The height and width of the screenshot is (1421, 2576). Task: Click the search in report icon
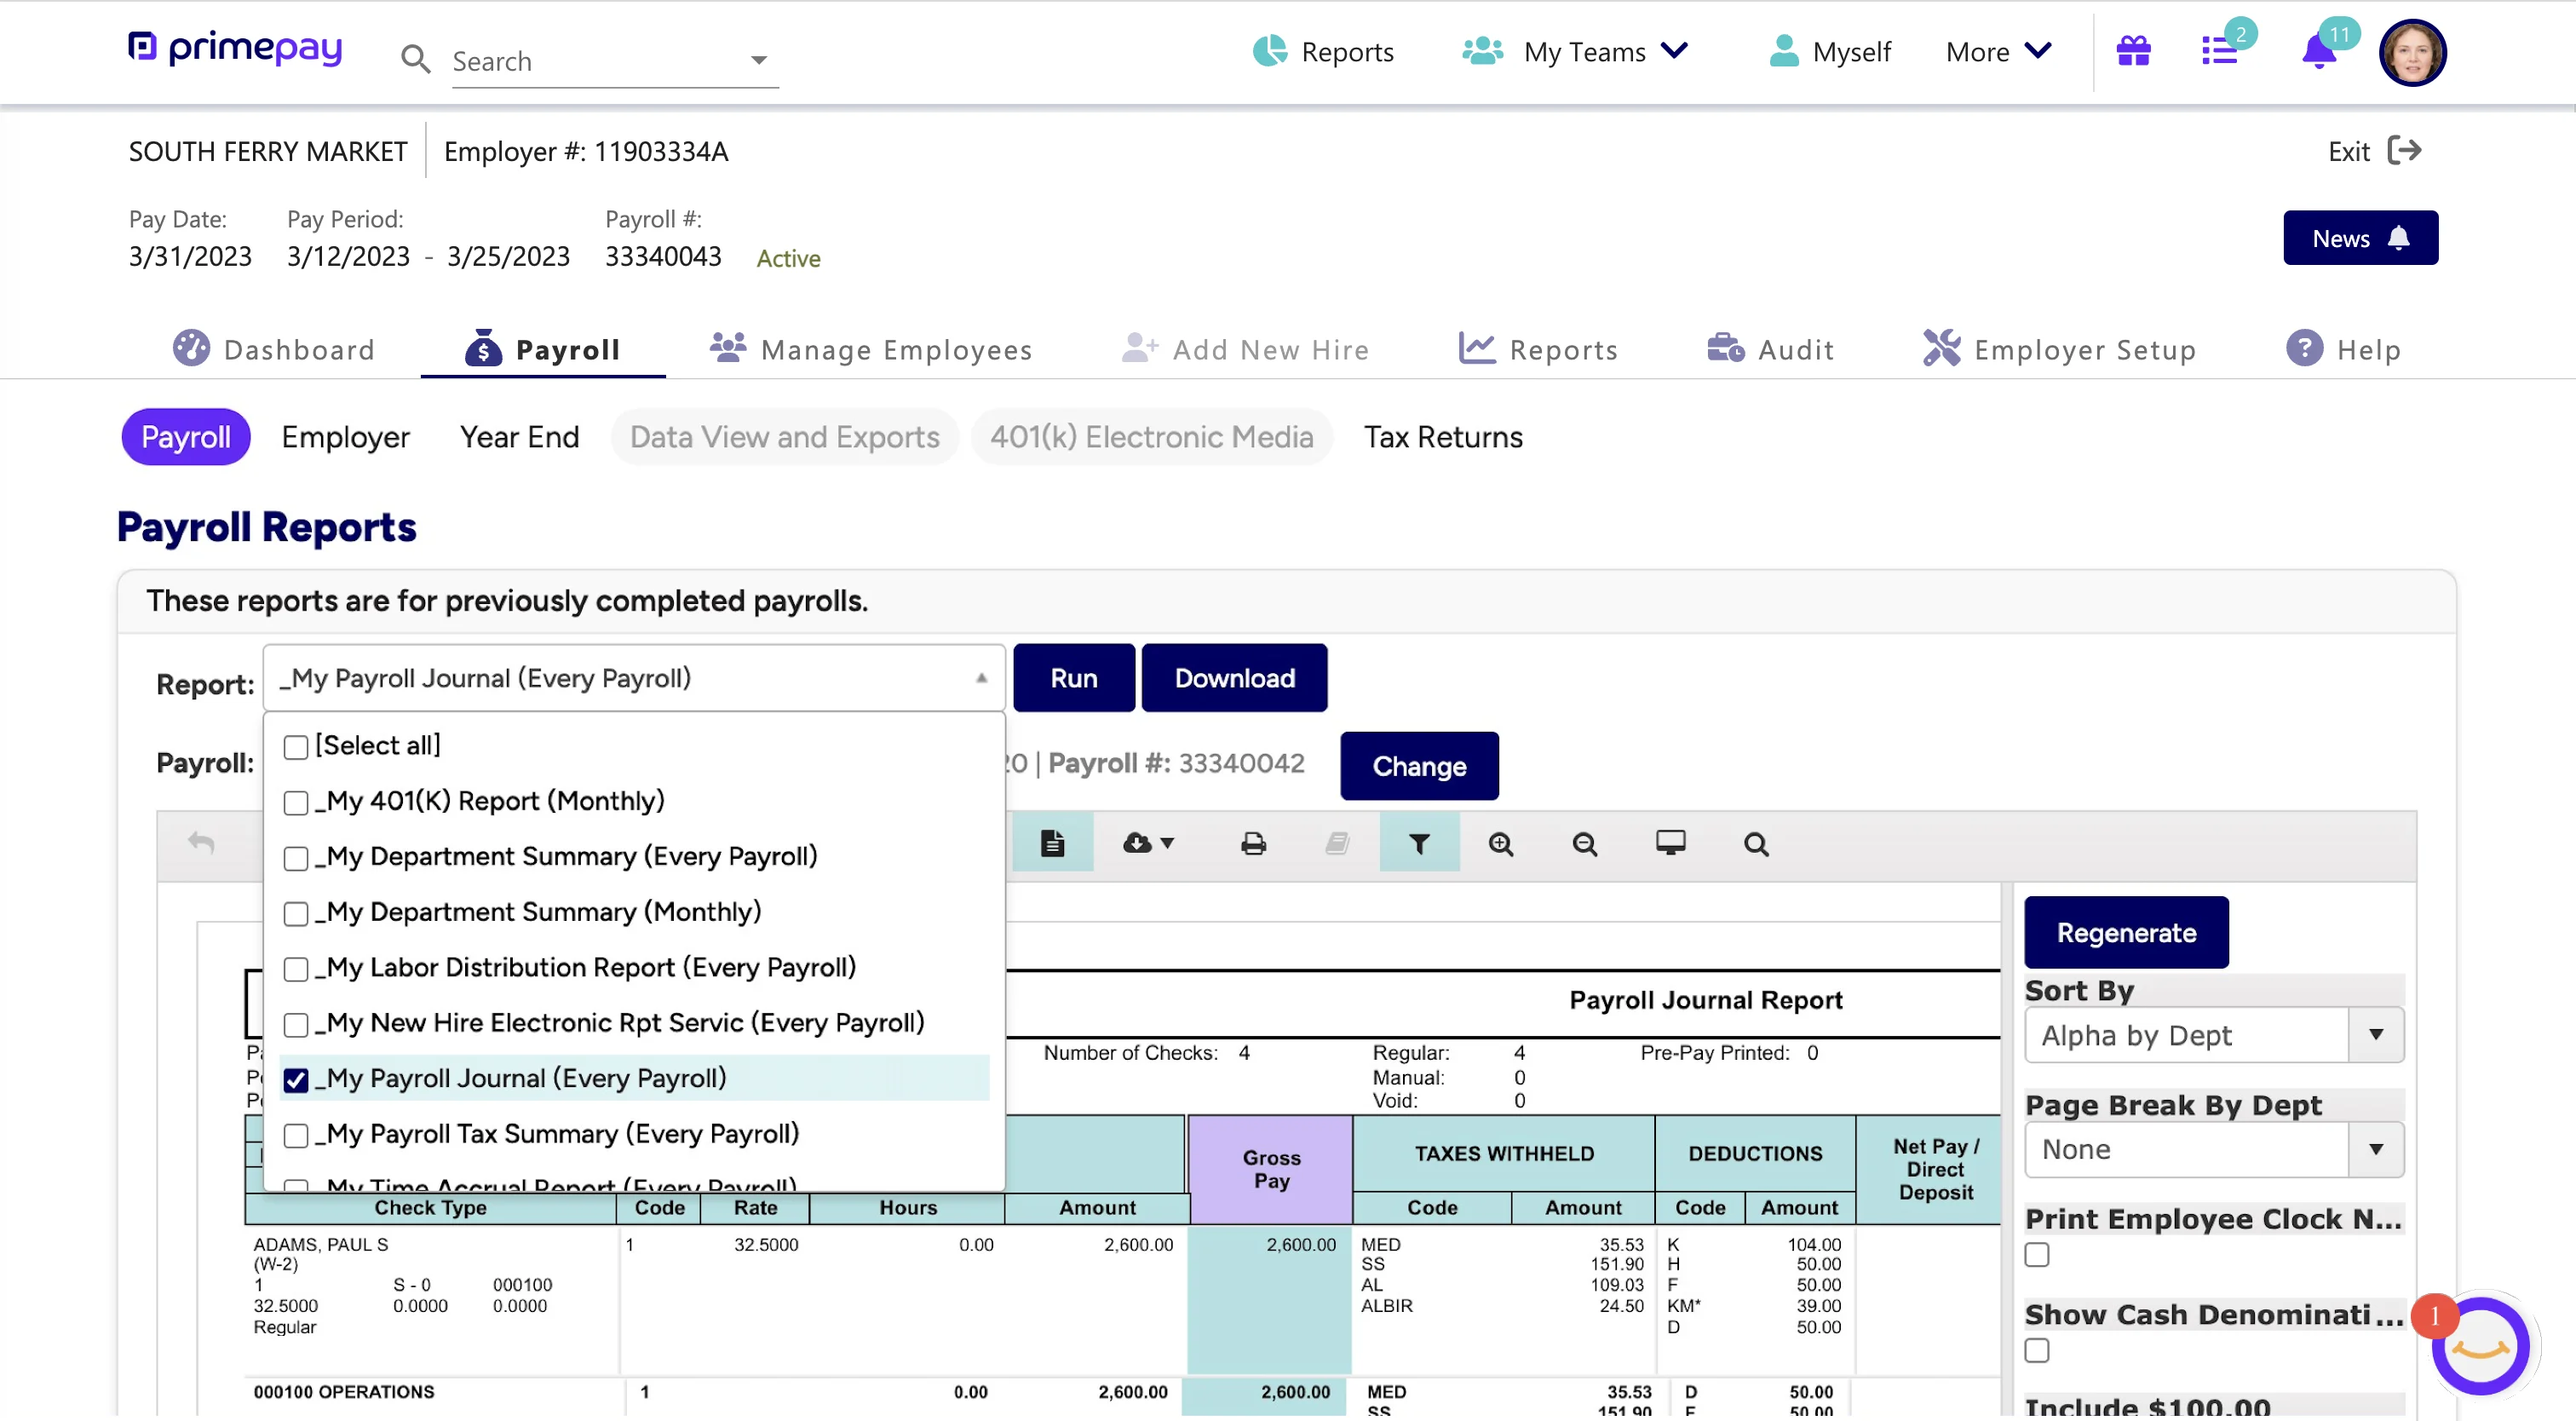click(x=1756, y=844)
